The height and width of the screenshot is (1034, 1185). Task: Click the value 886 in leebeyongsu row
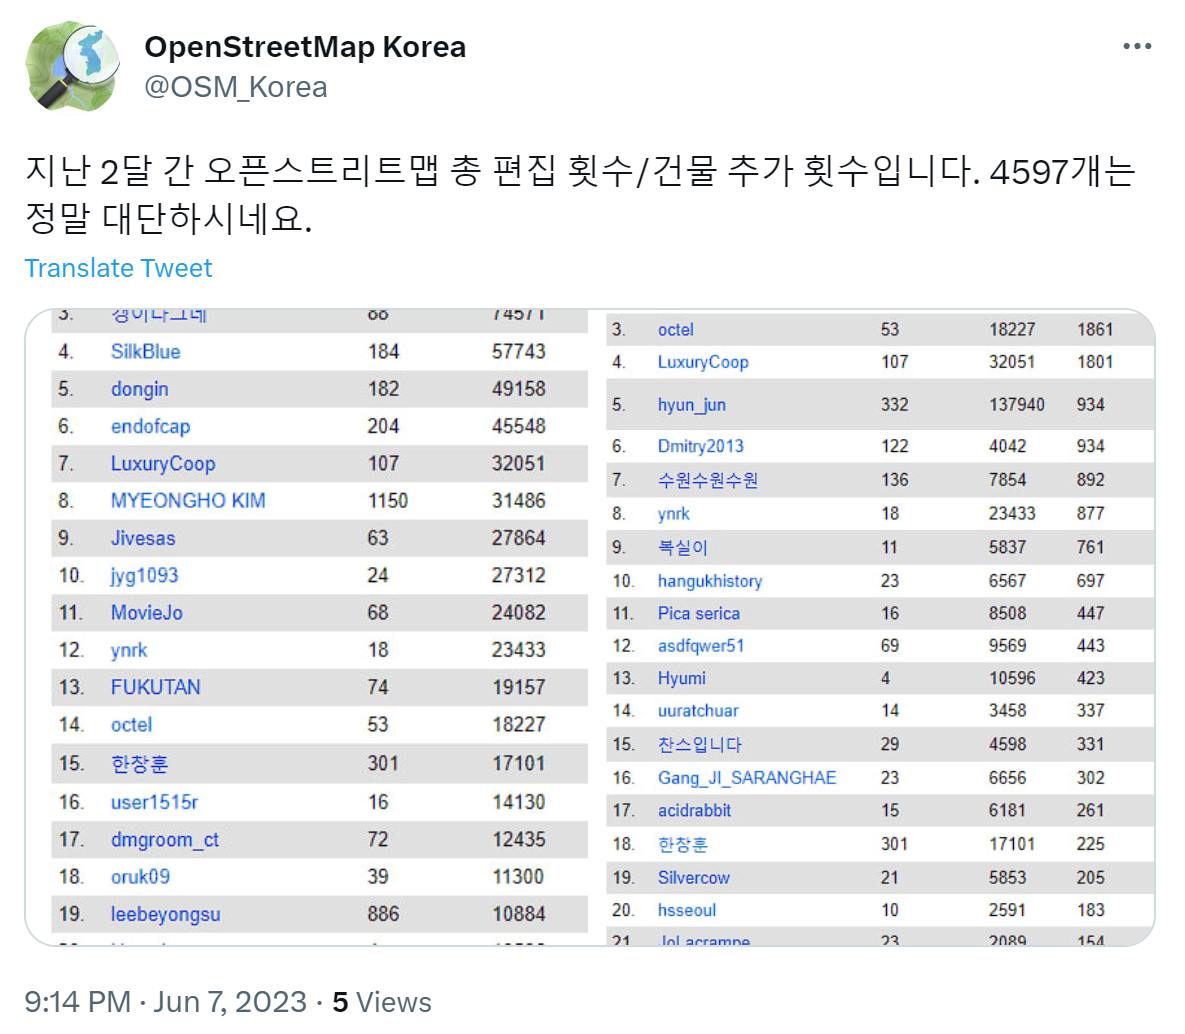[x=383, y=914]
